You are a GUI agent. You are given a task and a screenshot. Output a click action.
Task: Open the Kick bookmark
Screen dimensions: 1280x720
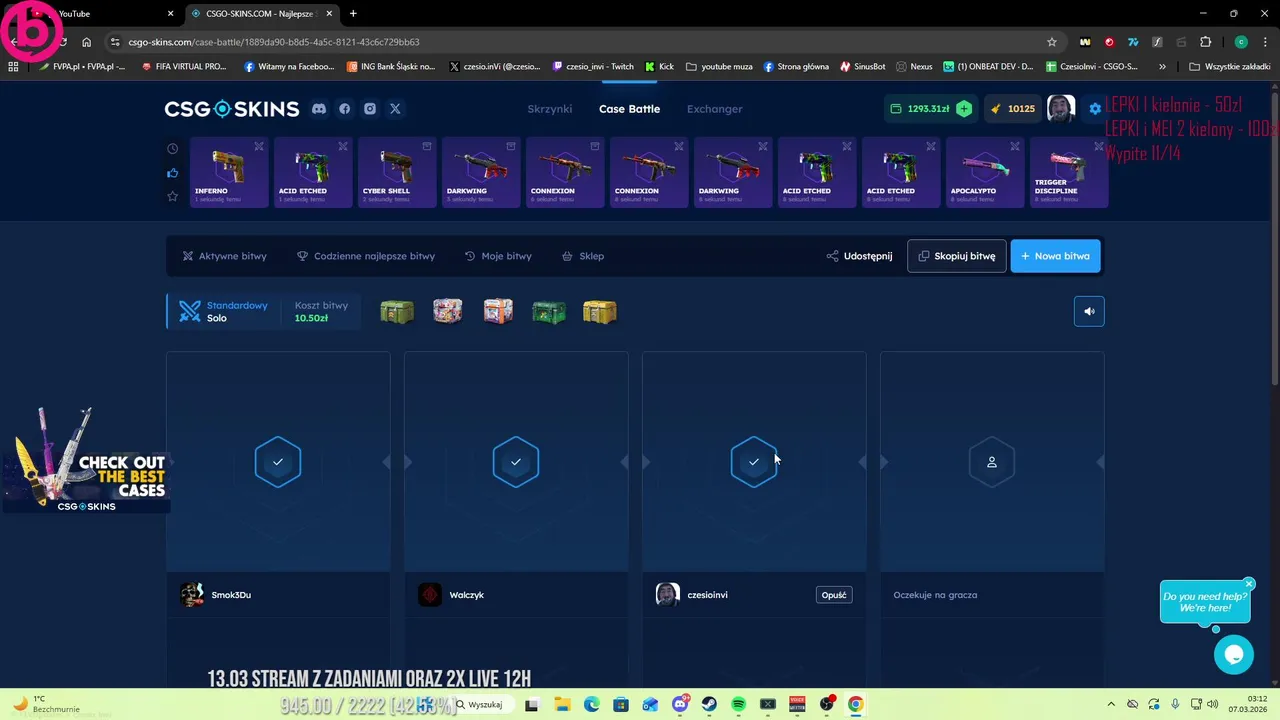click(x=659, y=66)
